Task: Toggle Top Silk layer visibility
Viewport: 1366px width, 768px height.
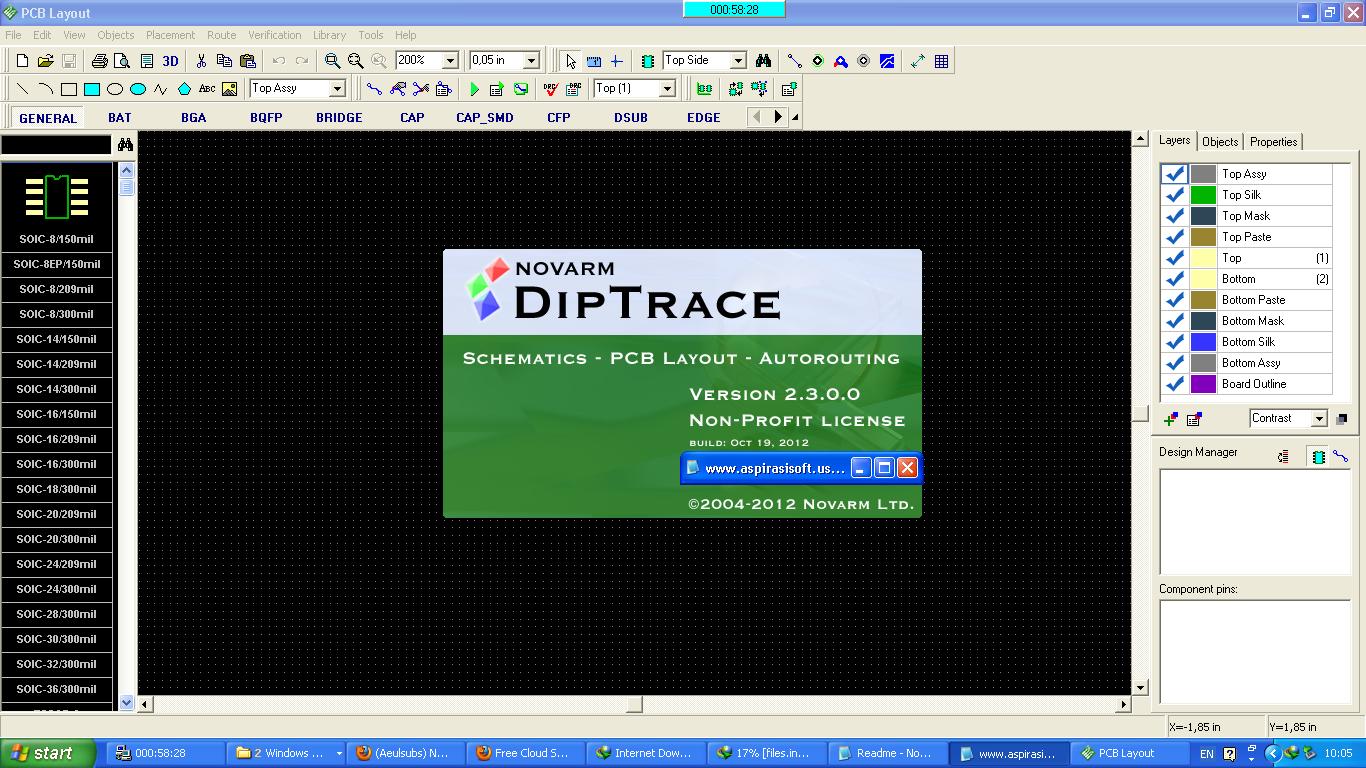Action: point(1175,195)
